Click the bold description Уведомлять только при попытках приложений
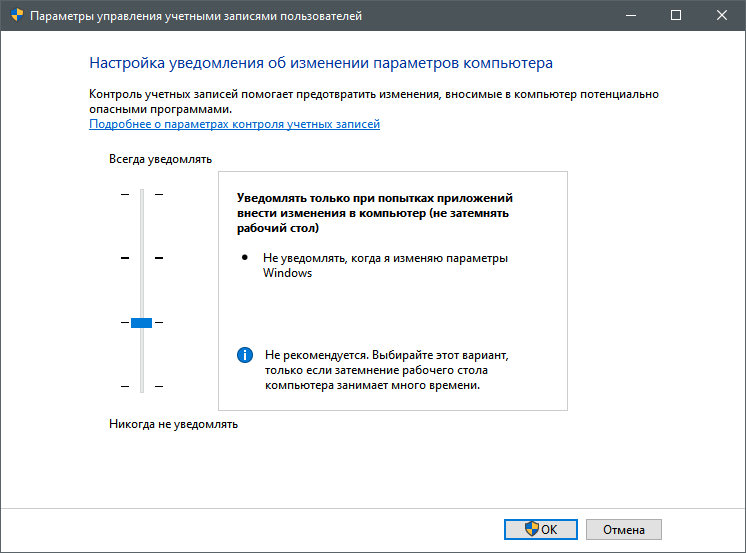Screen dimensions: 746x553 pos(375,213)
